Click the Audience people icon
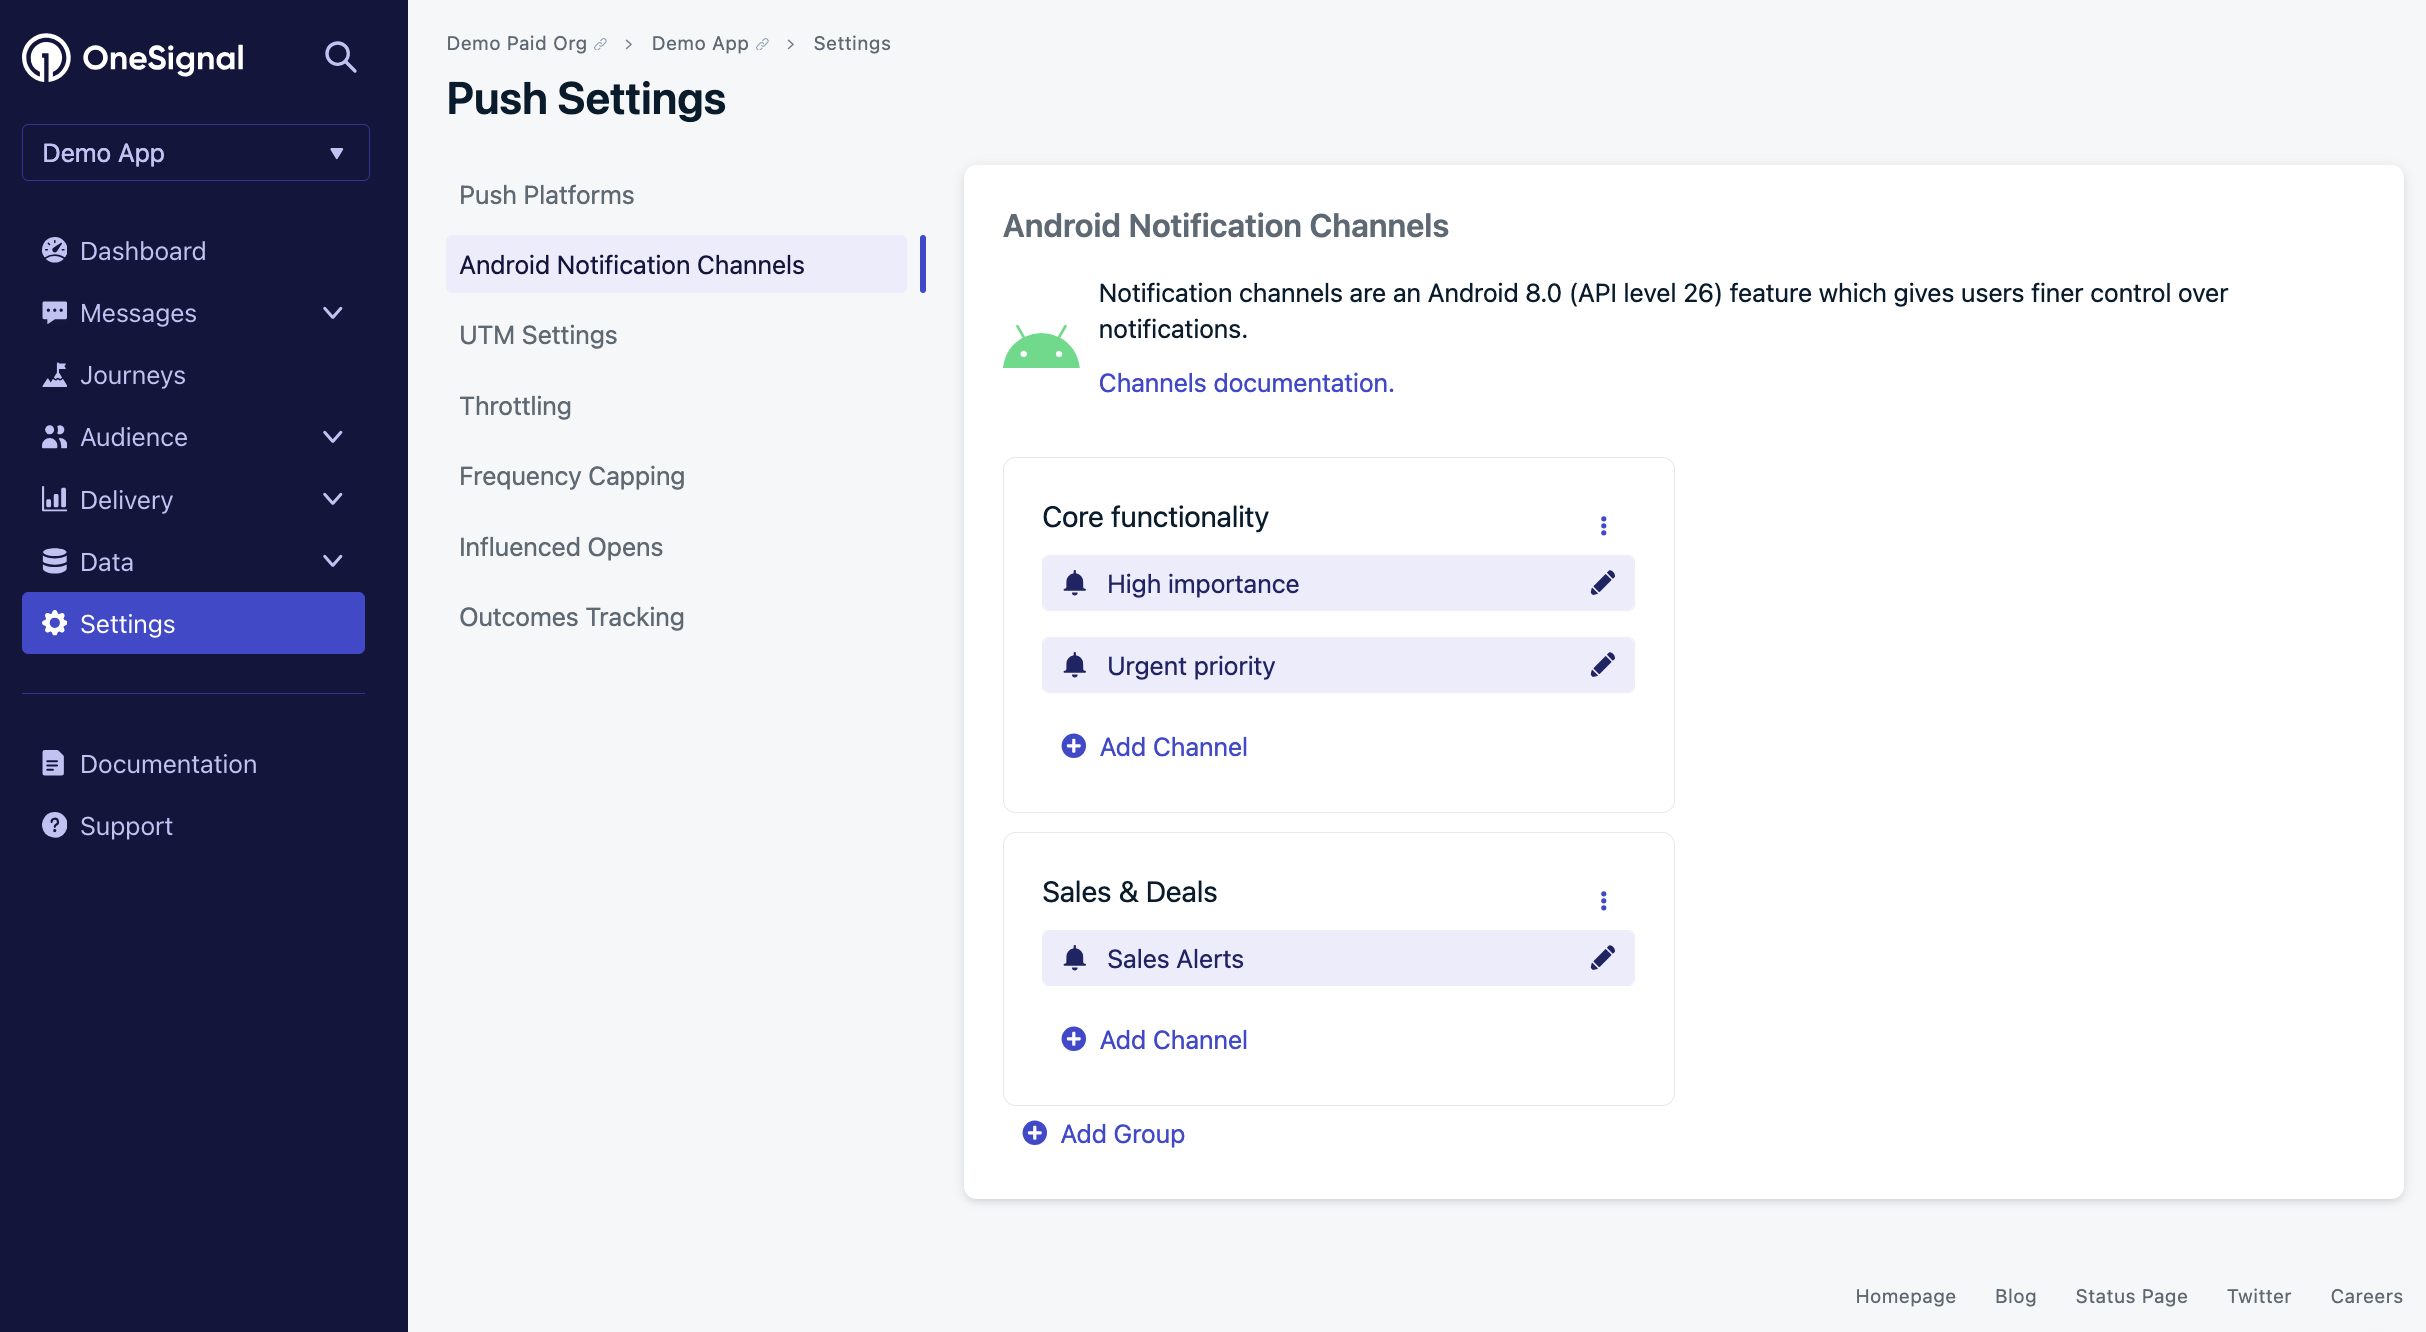 pyautogui.click(x=54, y=437)
